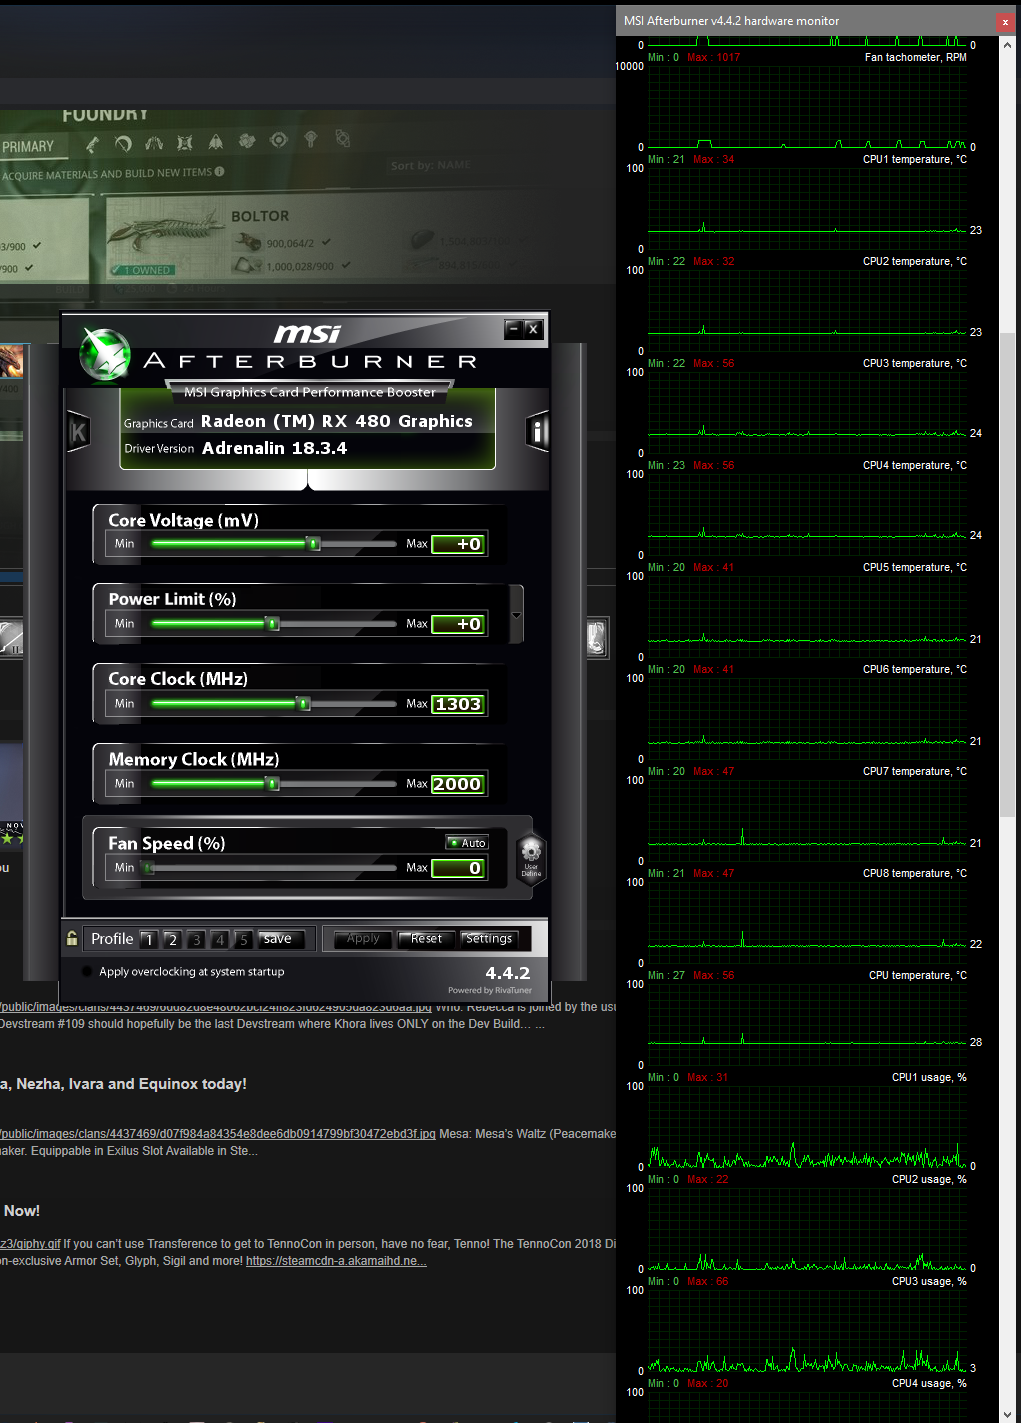Click the Memory Clock slider handle
Viewport: 1021px width, 1423px height.
point(272,784)
